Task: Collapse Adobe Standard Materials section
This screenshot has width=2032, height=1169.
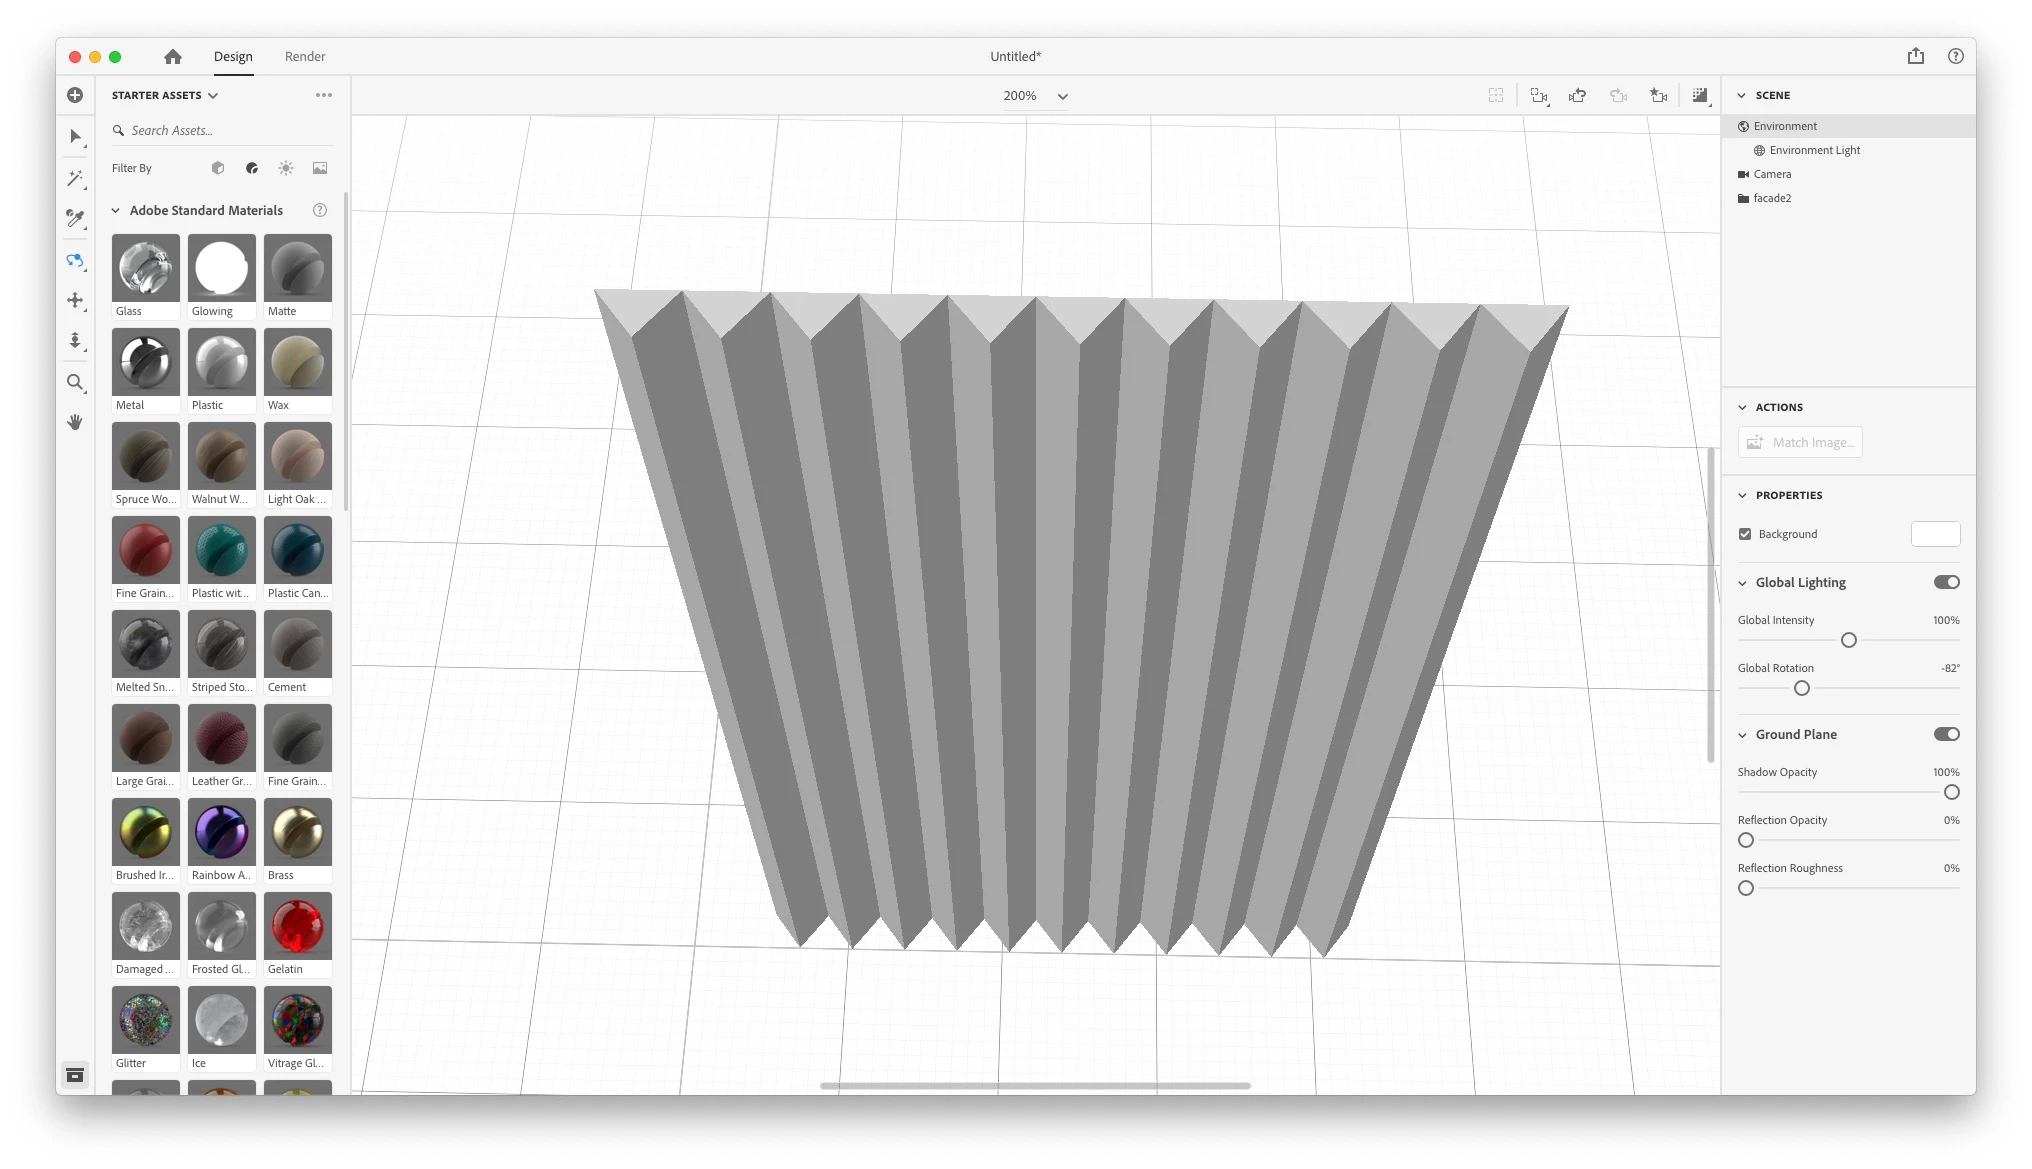Action: [116, 210]
